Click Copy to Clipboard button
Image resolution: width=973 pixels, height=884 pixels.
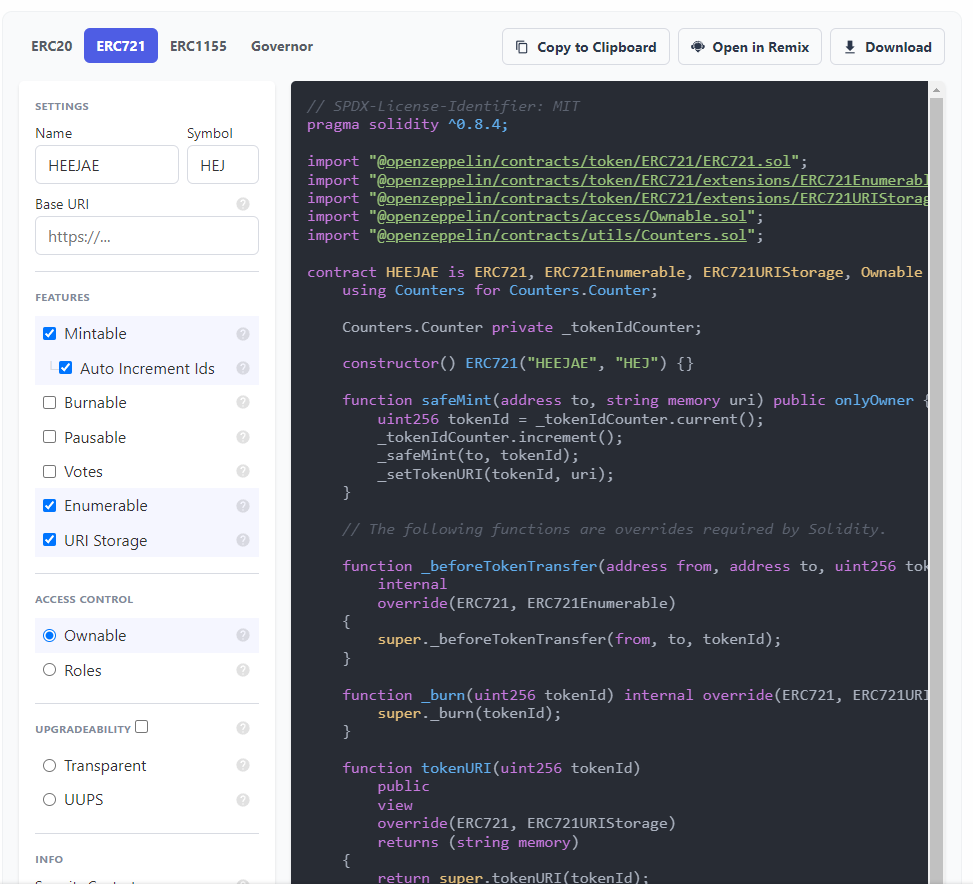click(586, 47)
